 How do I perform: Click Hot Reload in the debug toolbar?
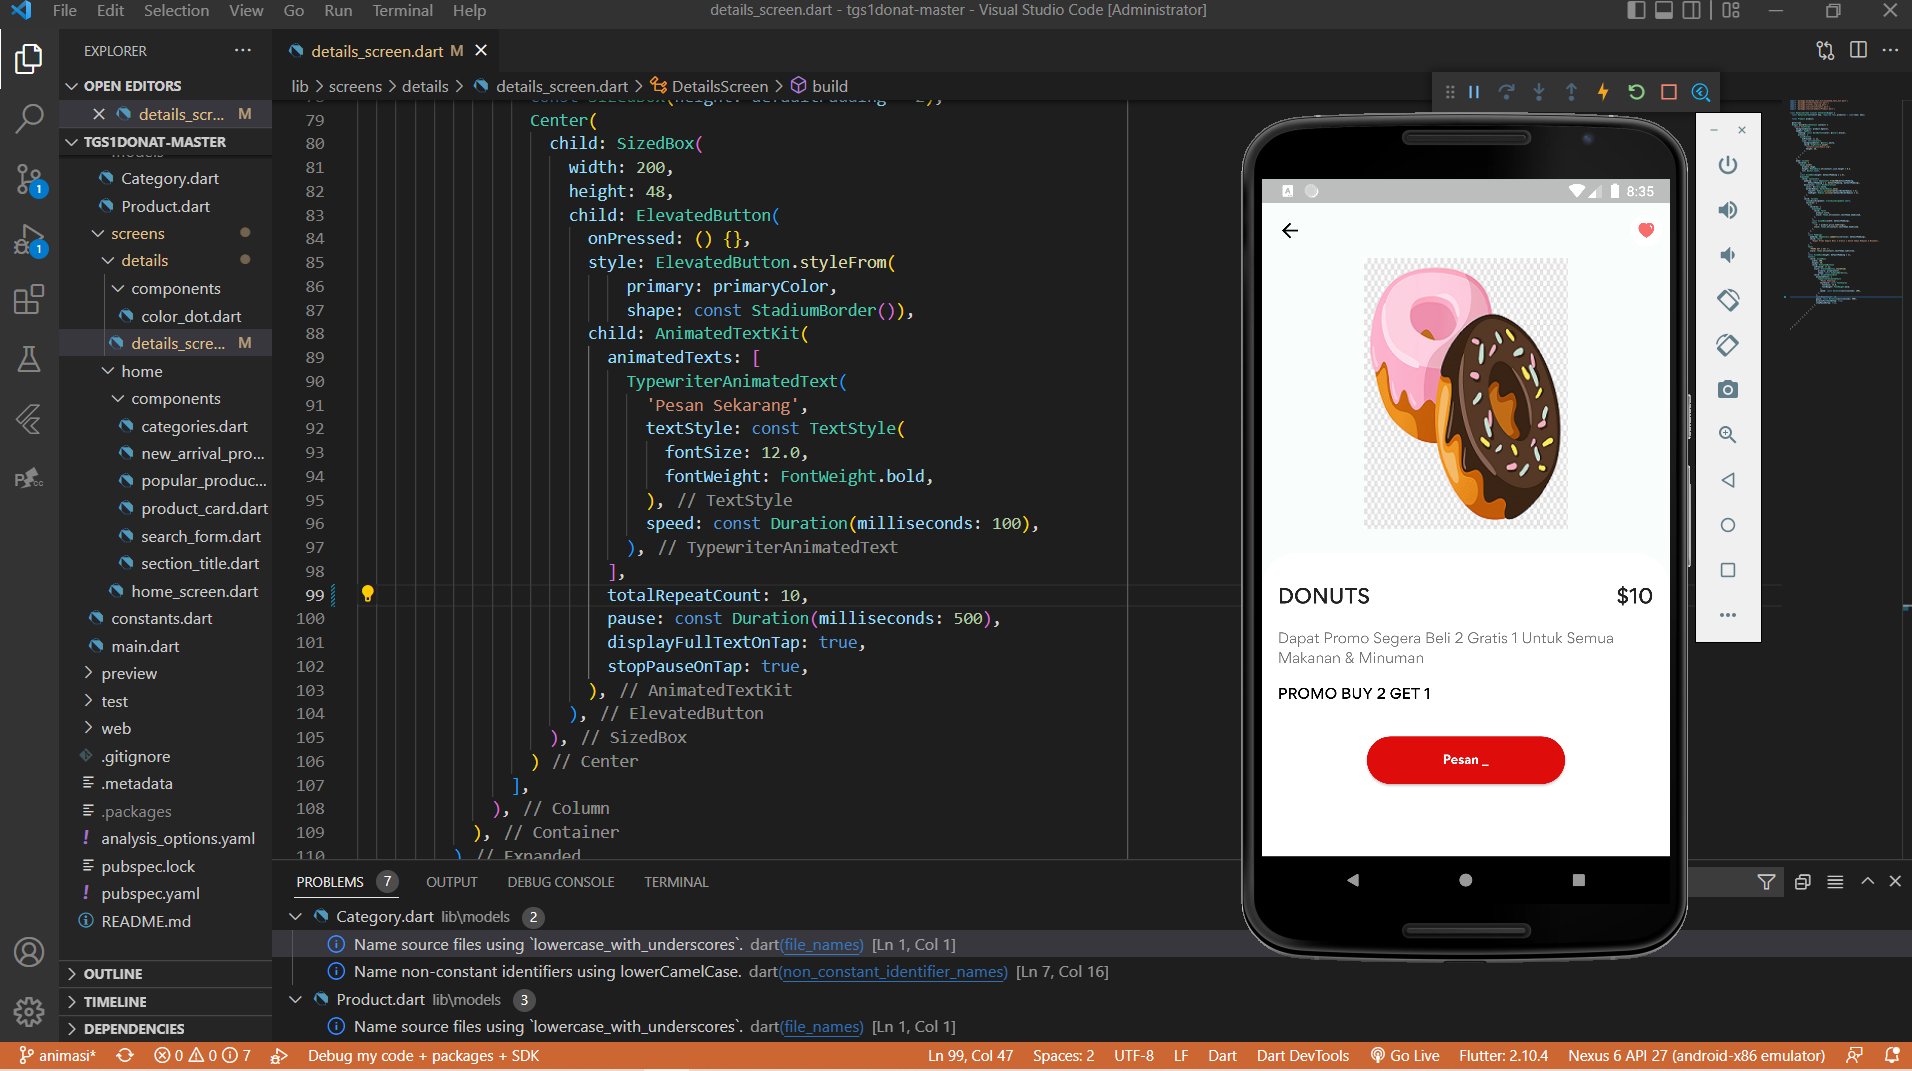tap(1604, 92)
